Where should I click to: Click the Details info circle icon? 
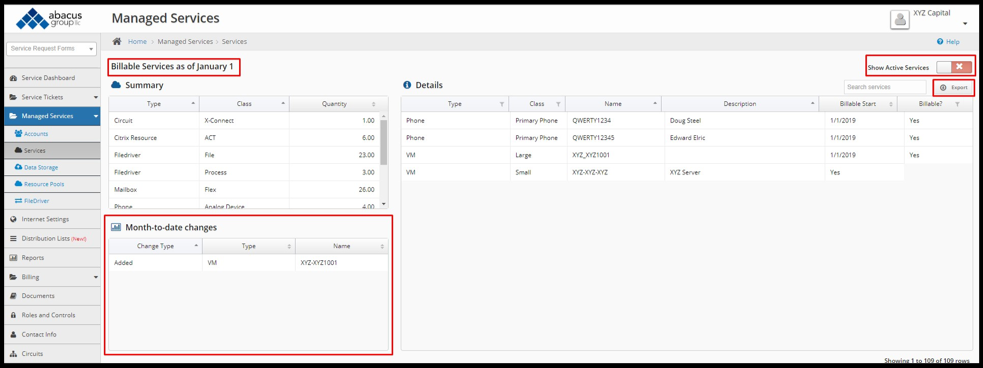406,85
